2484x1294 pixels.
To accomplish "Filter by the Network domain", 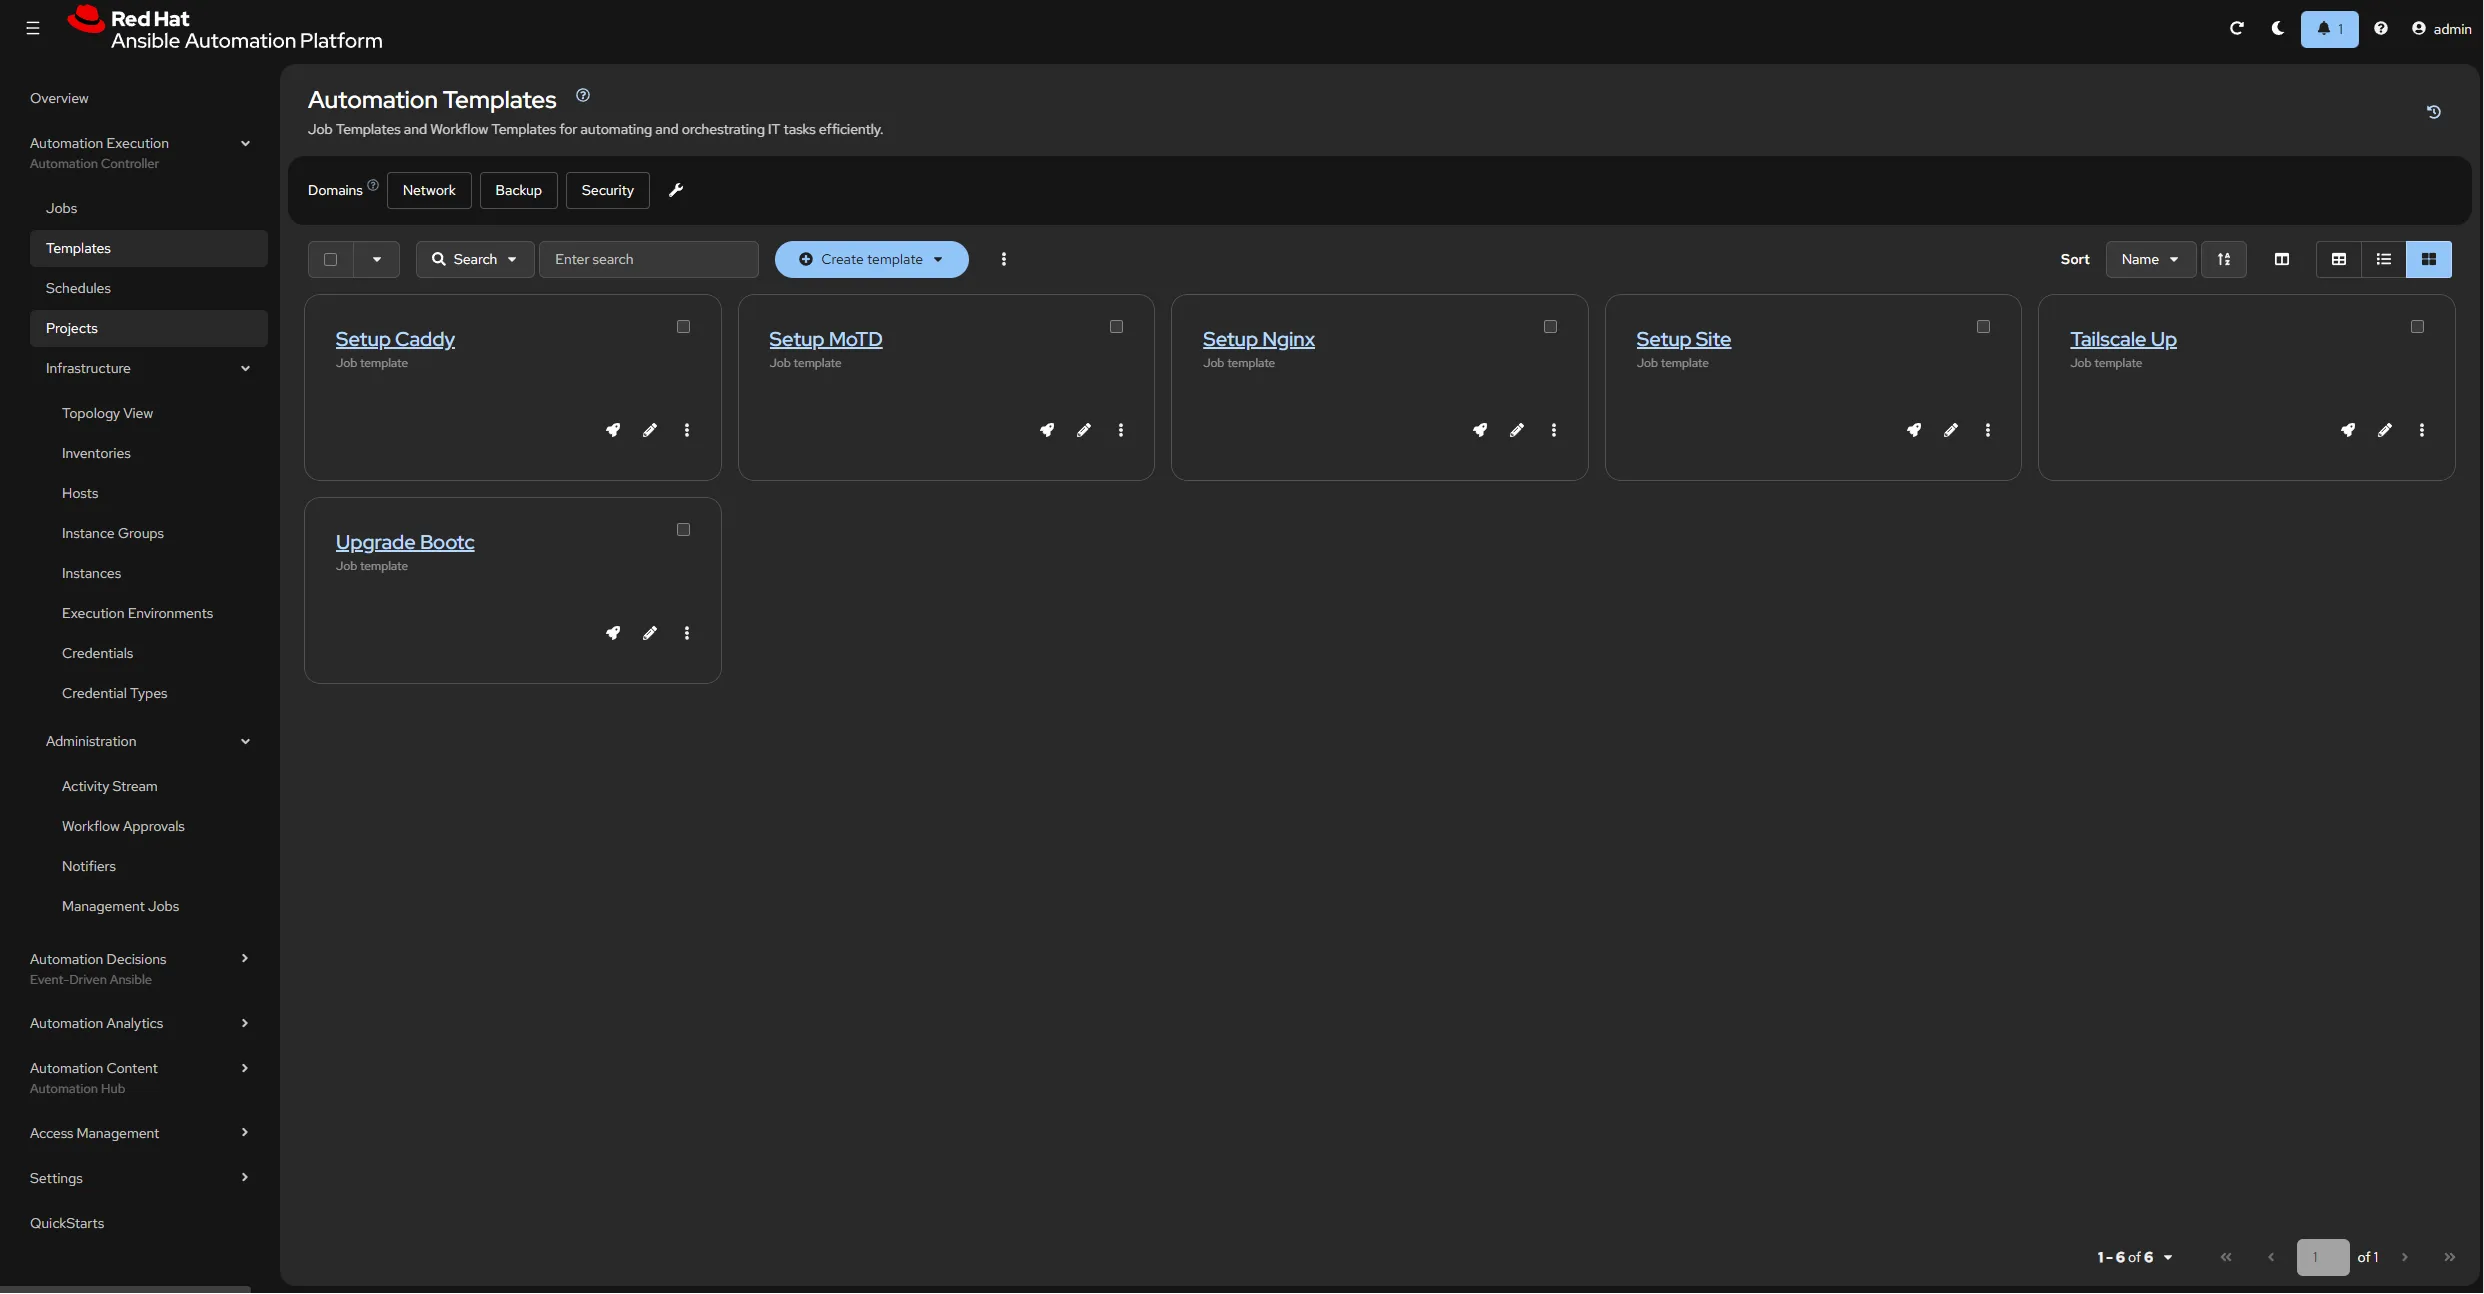I will tap(429, 190).
